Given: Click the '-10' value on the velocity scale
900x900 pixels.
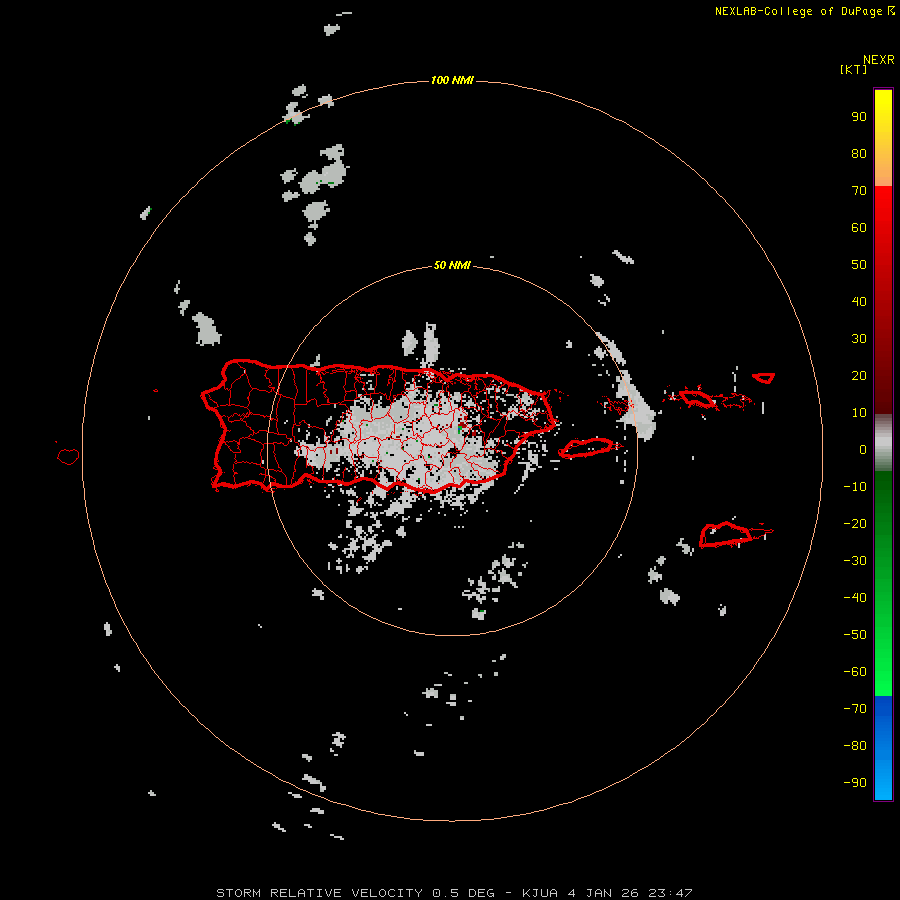Looking at the screenshot, I should point(855,487).
